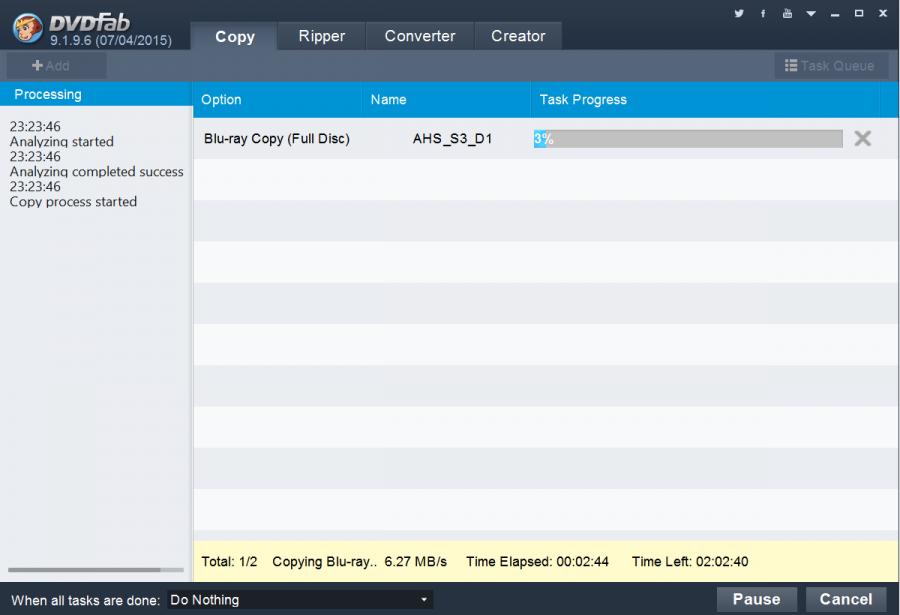
Task: Switch to the Copy tab
Action: pyautogui.click(x=234, y=36)
